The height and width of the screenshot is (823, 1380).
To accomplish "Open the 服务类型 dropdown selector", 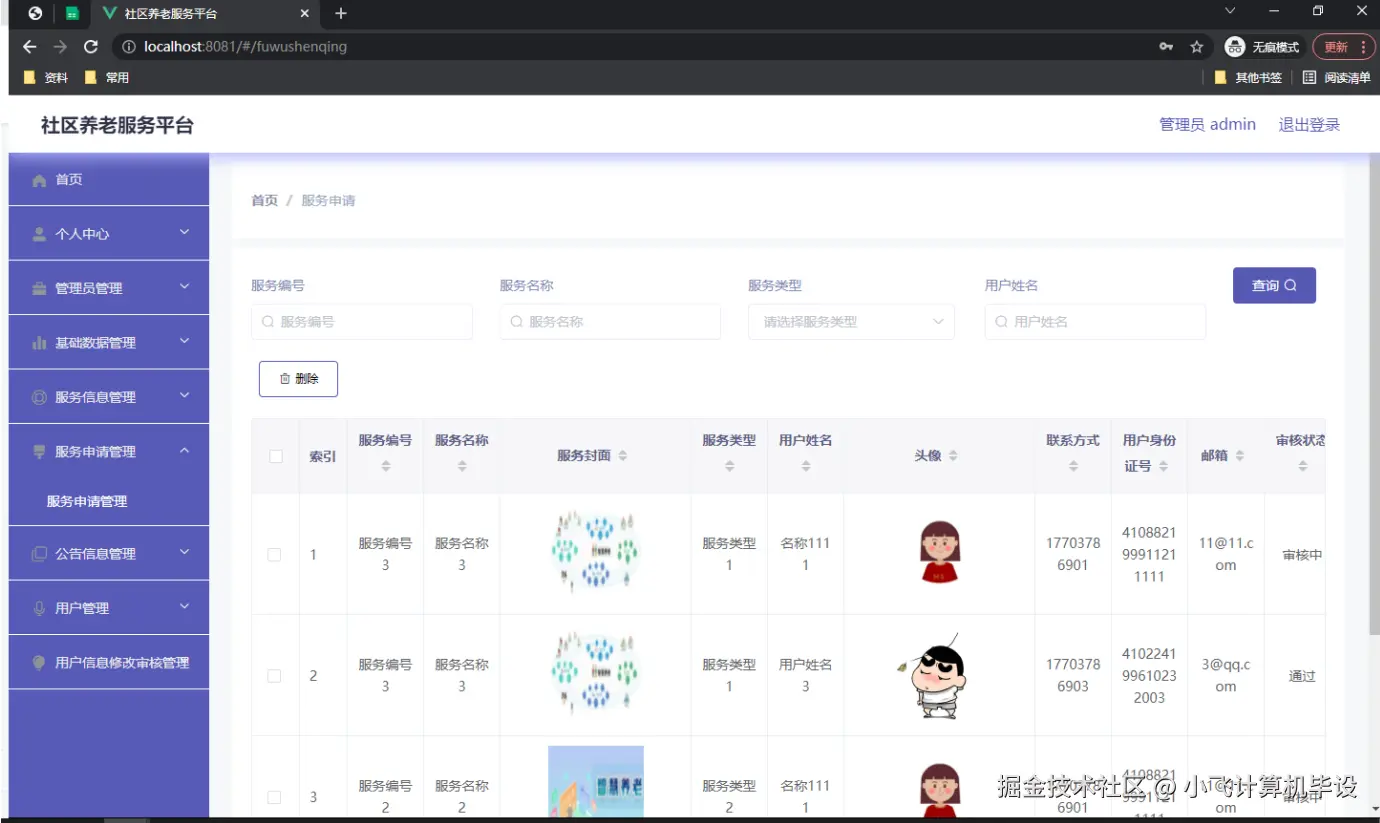I will click(851, 321).
